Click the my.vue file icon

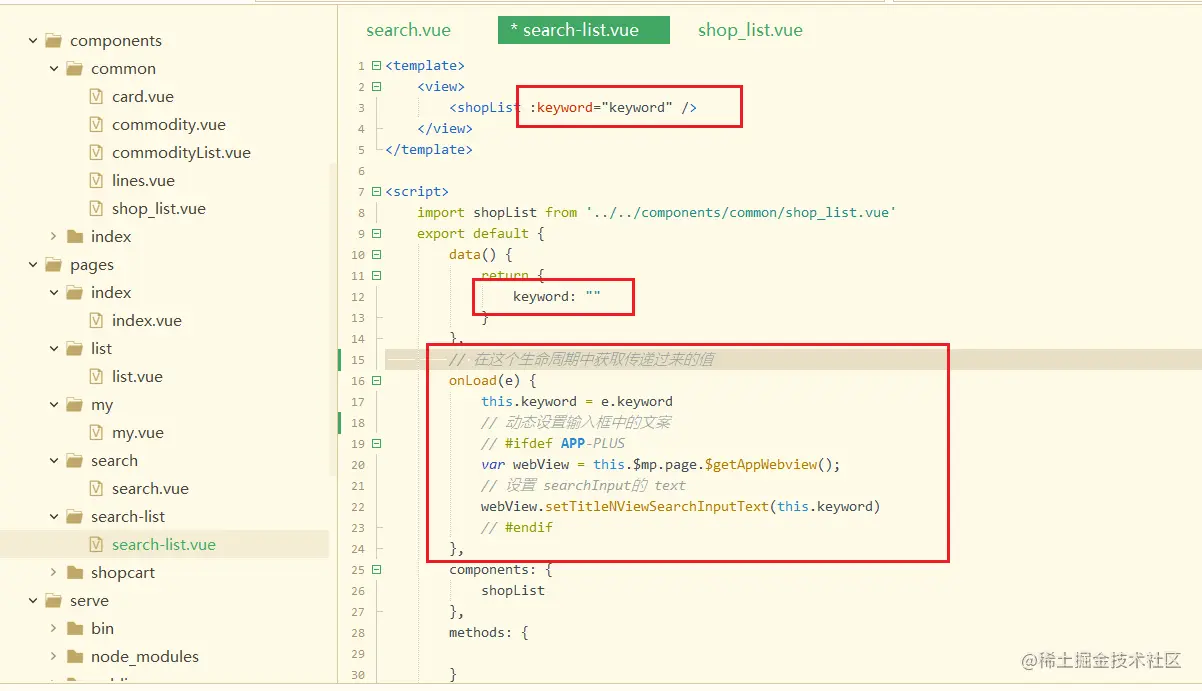pos(96,433)
